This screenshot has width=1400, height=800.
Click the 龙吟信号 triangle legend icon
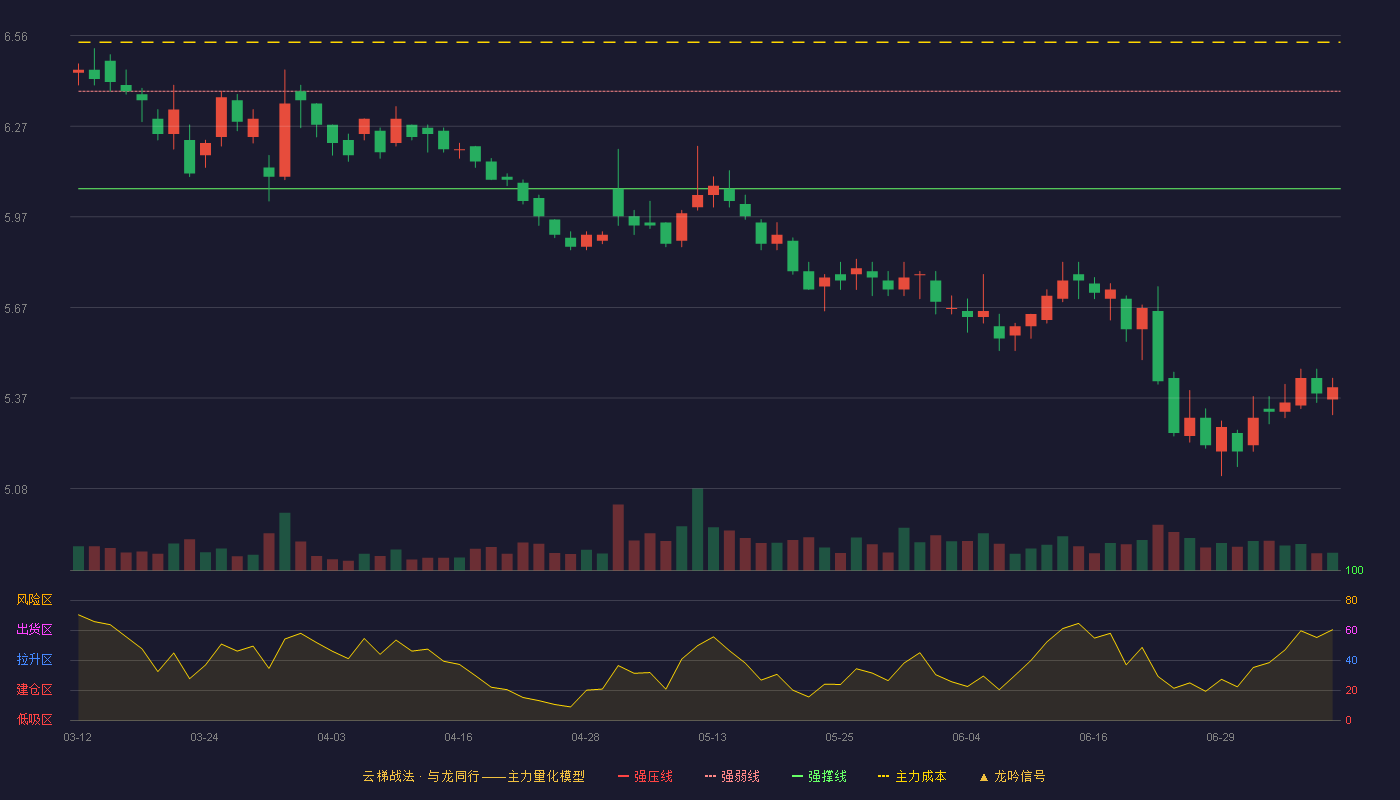tap(983, 776)
